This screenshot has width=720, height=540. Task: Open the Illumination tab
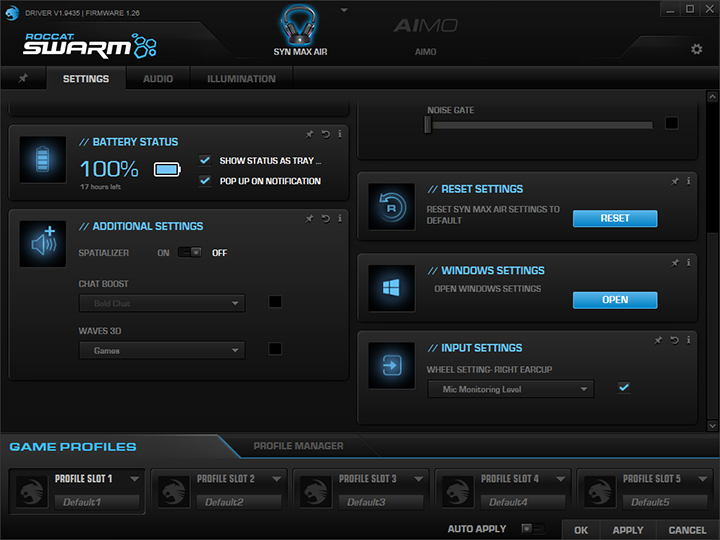tap(241, 78)
